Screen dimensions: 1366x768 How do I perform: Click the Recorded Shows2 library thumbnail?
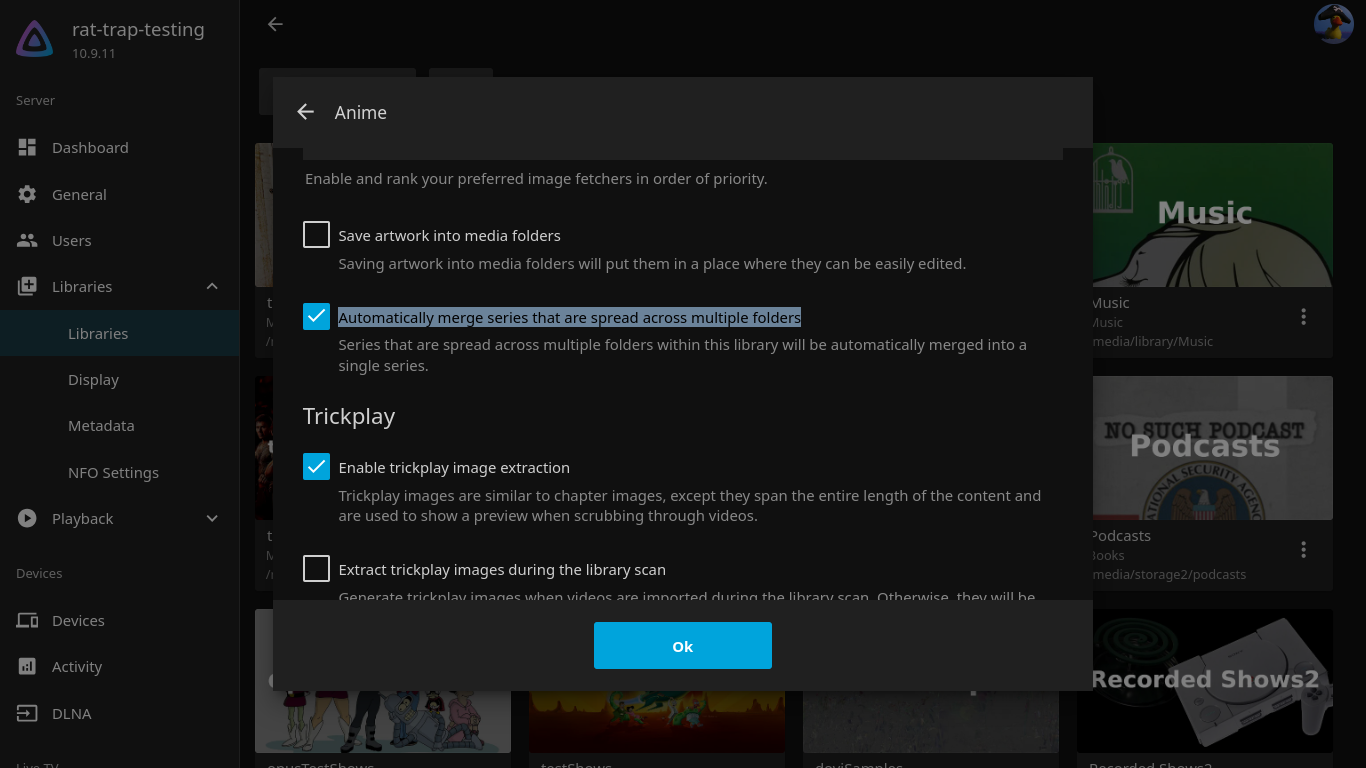[x=1204, y=681]
